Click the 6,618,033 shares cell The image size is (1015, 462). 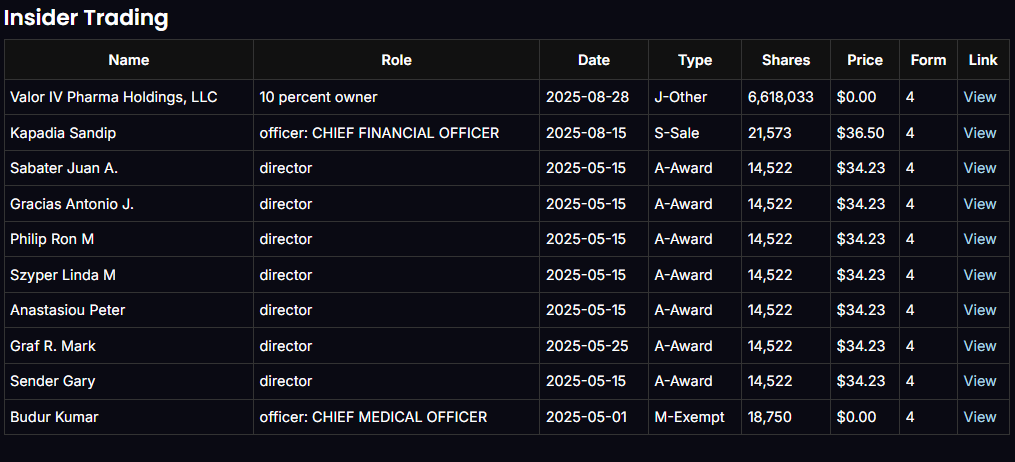(x=780, y=97)
